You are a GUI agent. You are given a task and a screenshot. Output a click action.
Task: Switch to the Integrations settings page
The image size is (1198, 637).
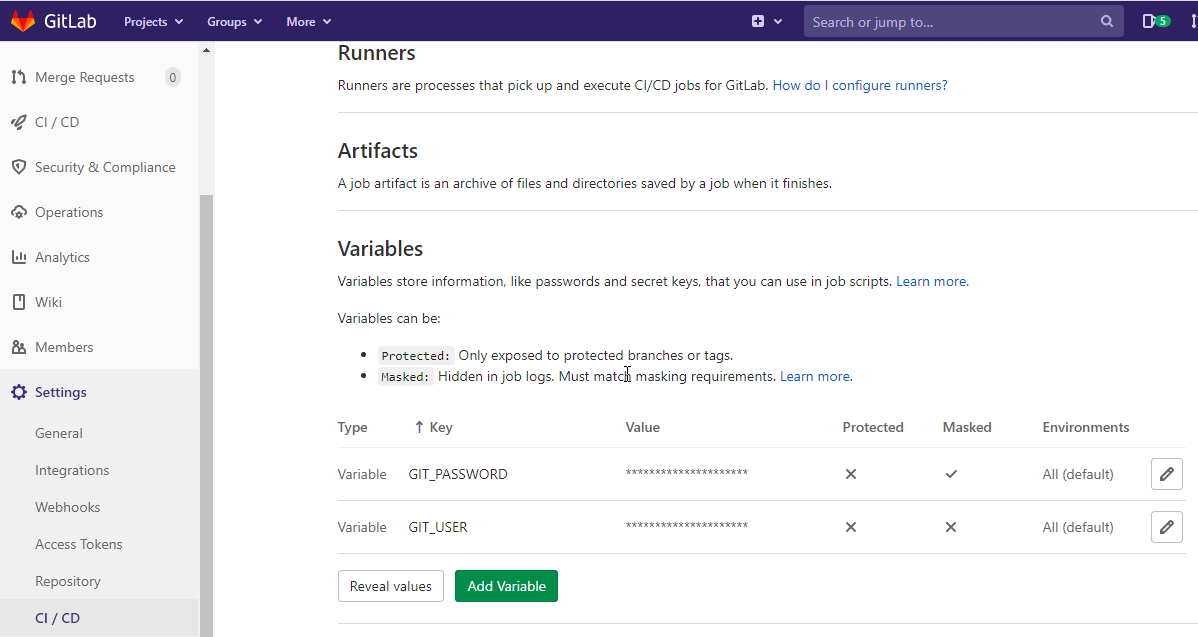pyautogui.click(x=72, y=469)
